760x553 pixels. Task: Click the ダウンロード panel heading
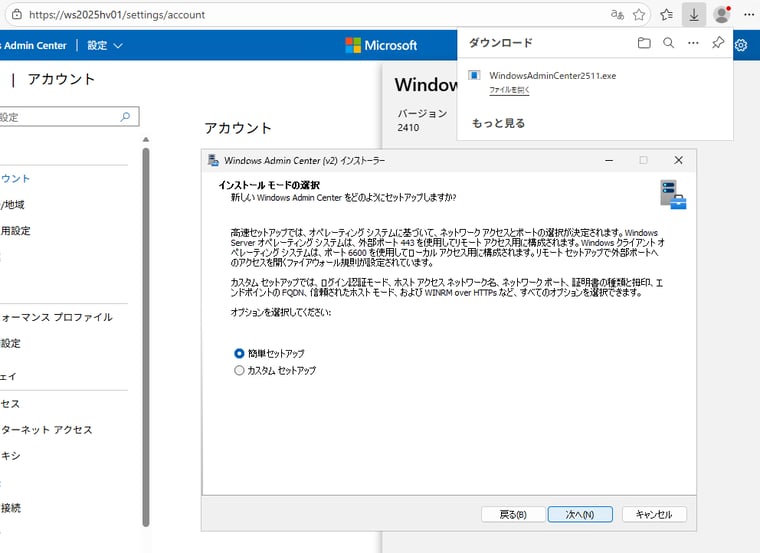pos(501,43)
